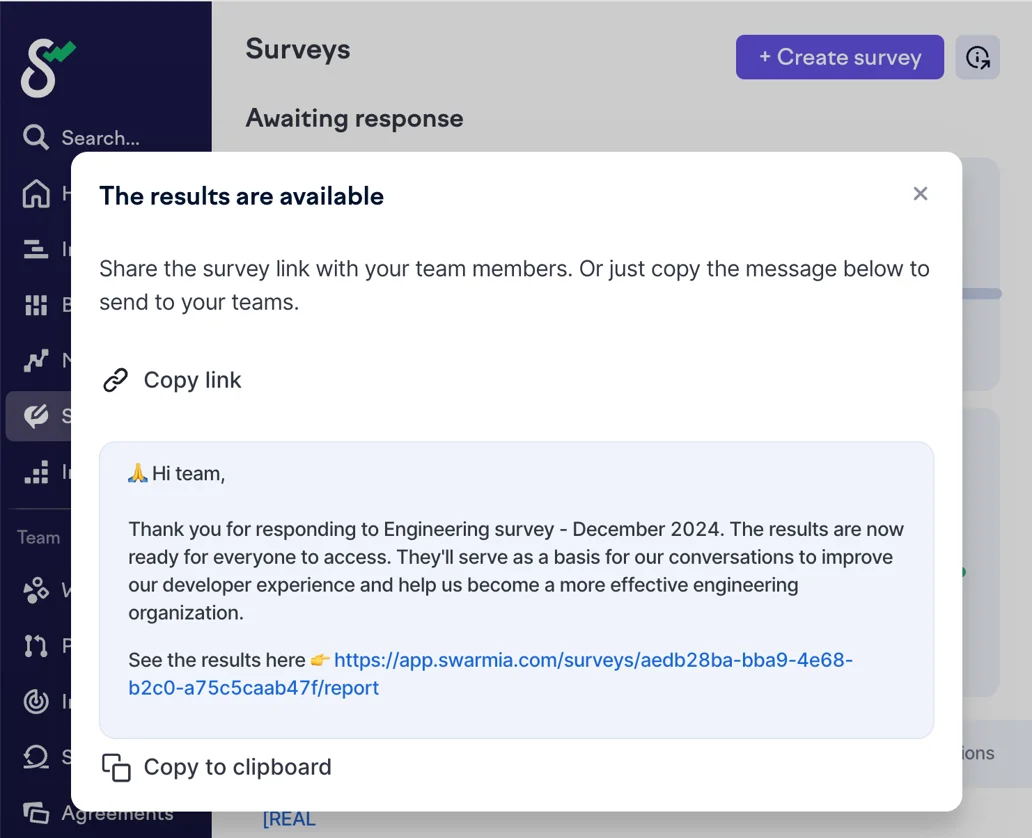Open the grid blocks sidebar icon

36,305
